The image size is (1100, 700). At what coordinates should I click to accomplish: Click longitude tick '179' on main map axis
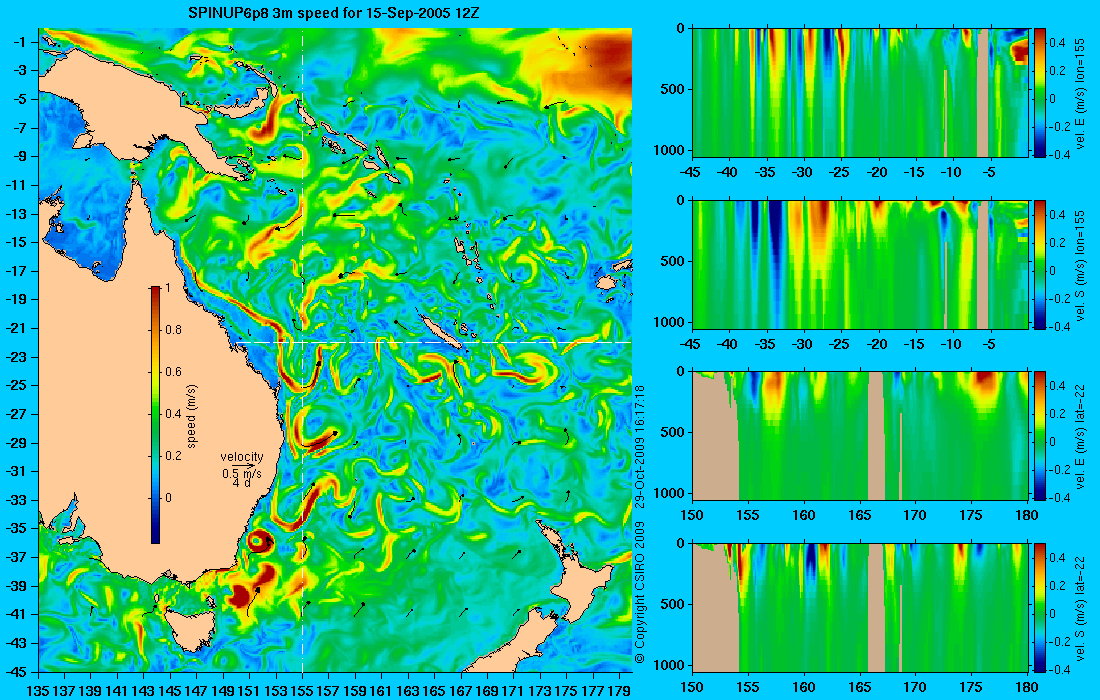[619, 691]
